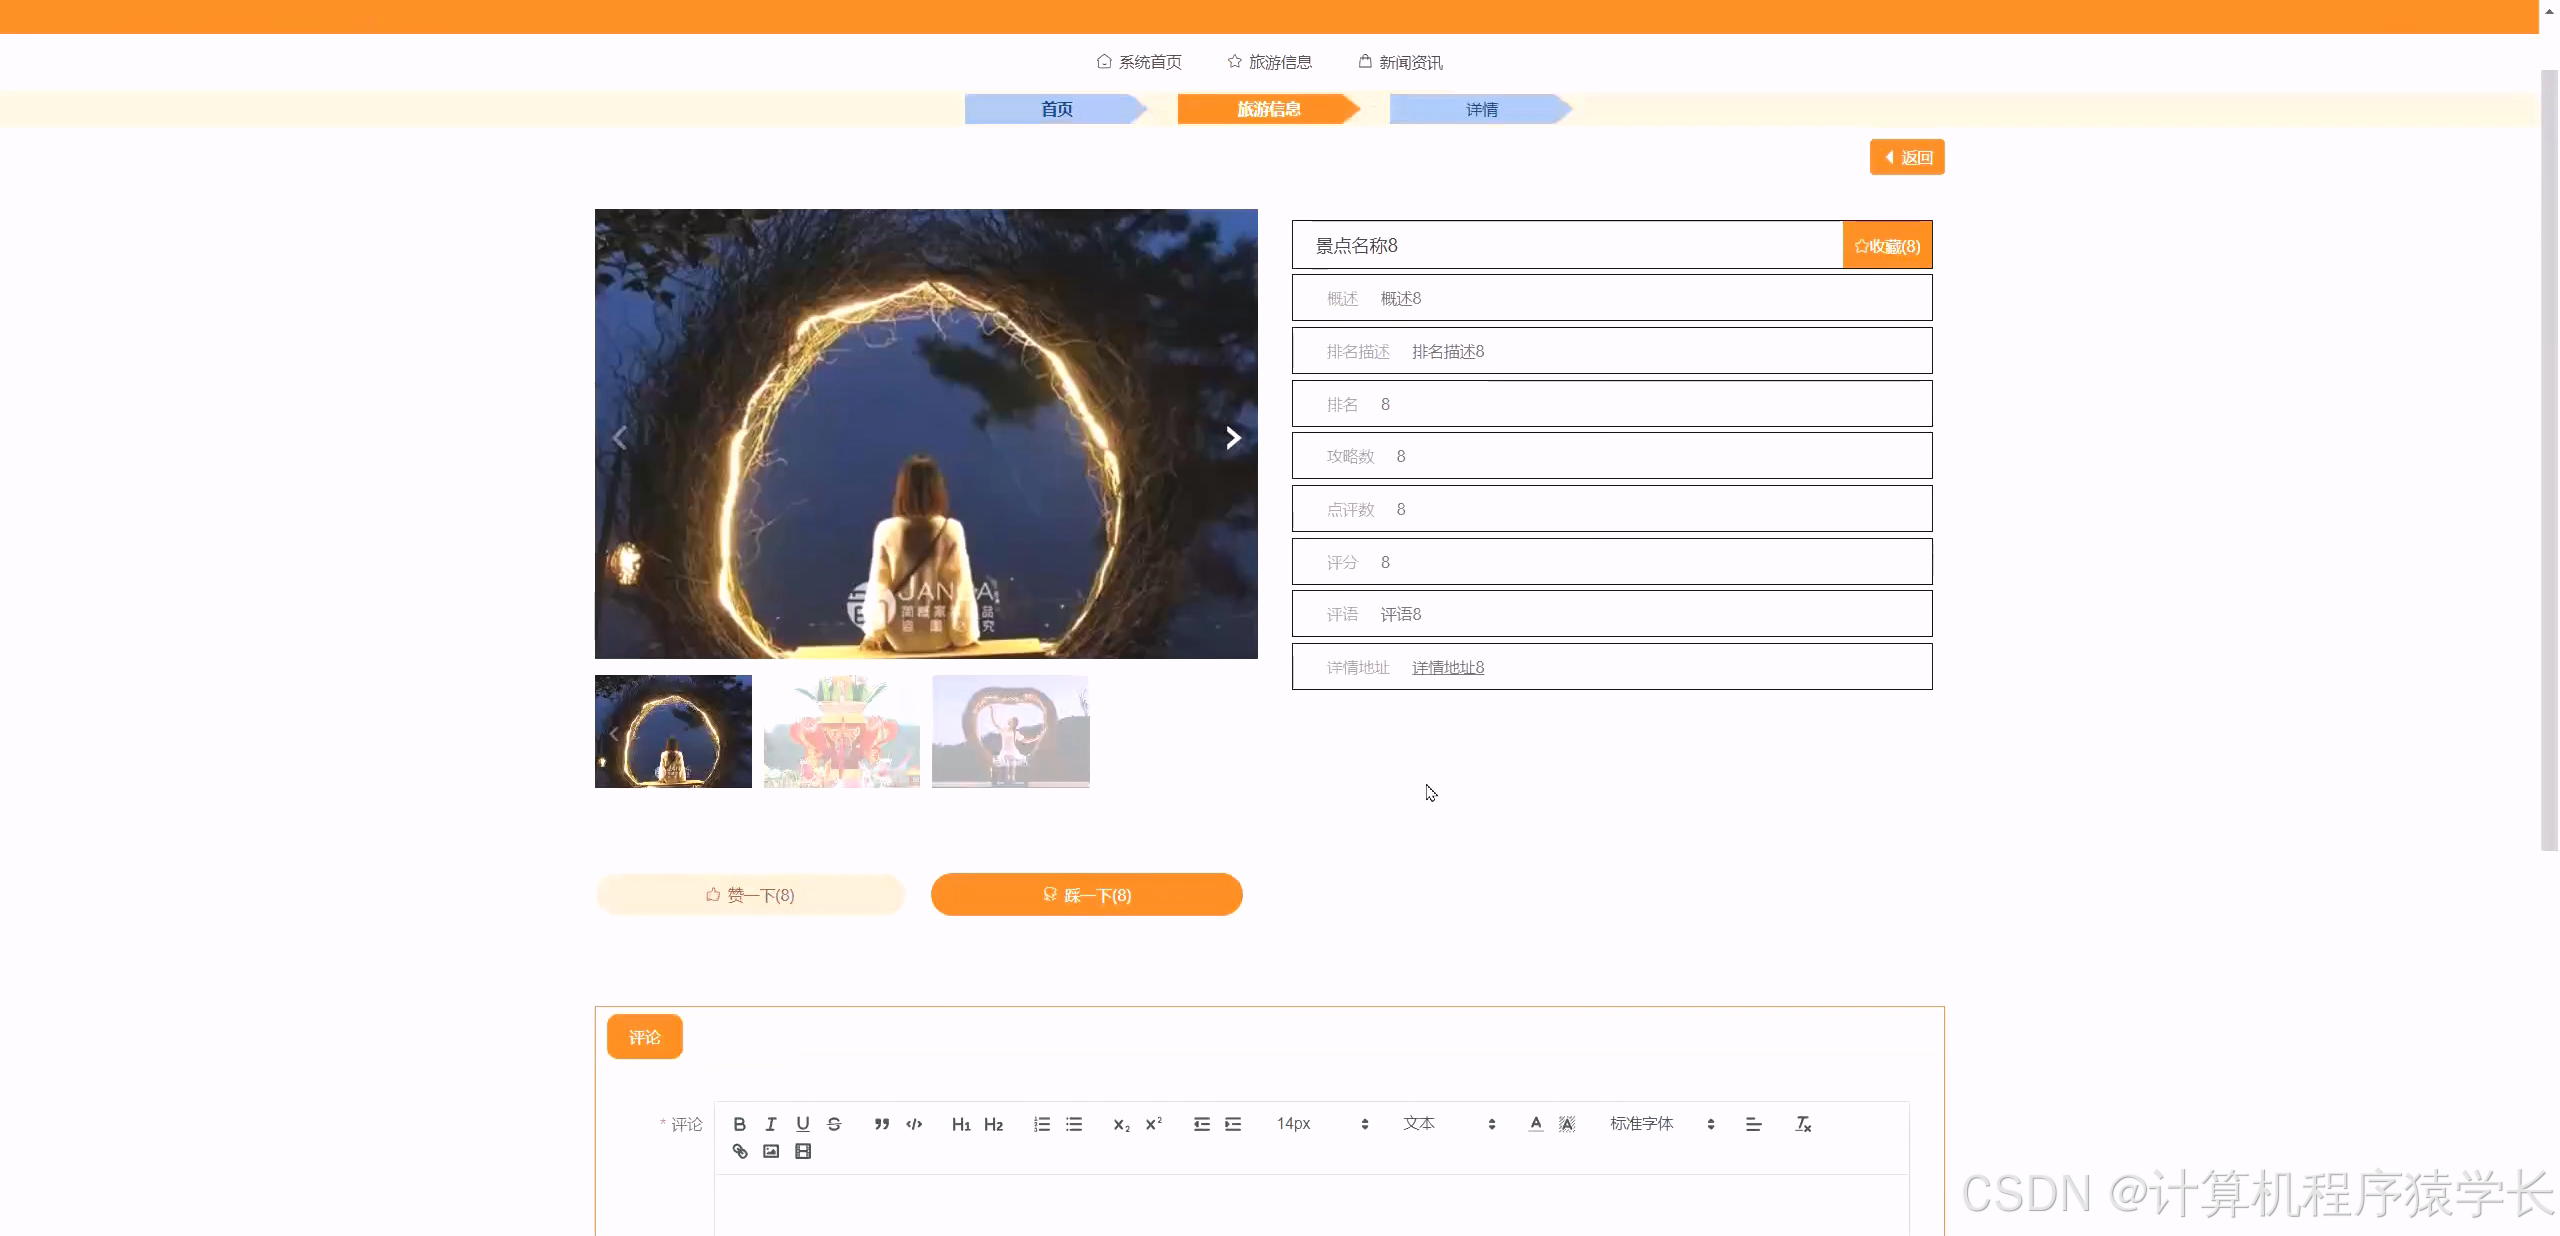This screenshot has height=1236, width=2560.
Task: Apply Heading 1 style
Action: (959, 1124)
